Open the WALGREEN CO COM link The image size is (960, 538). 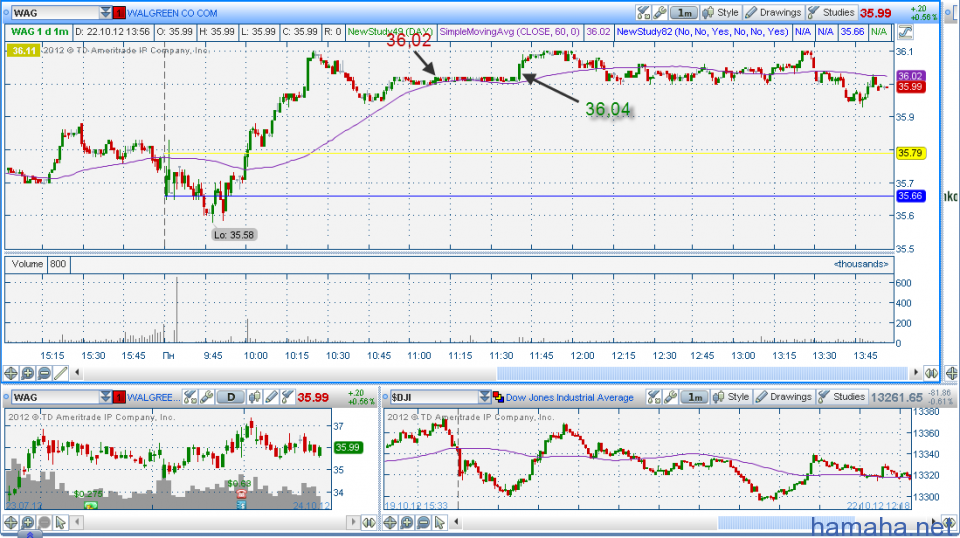(172, 13)
